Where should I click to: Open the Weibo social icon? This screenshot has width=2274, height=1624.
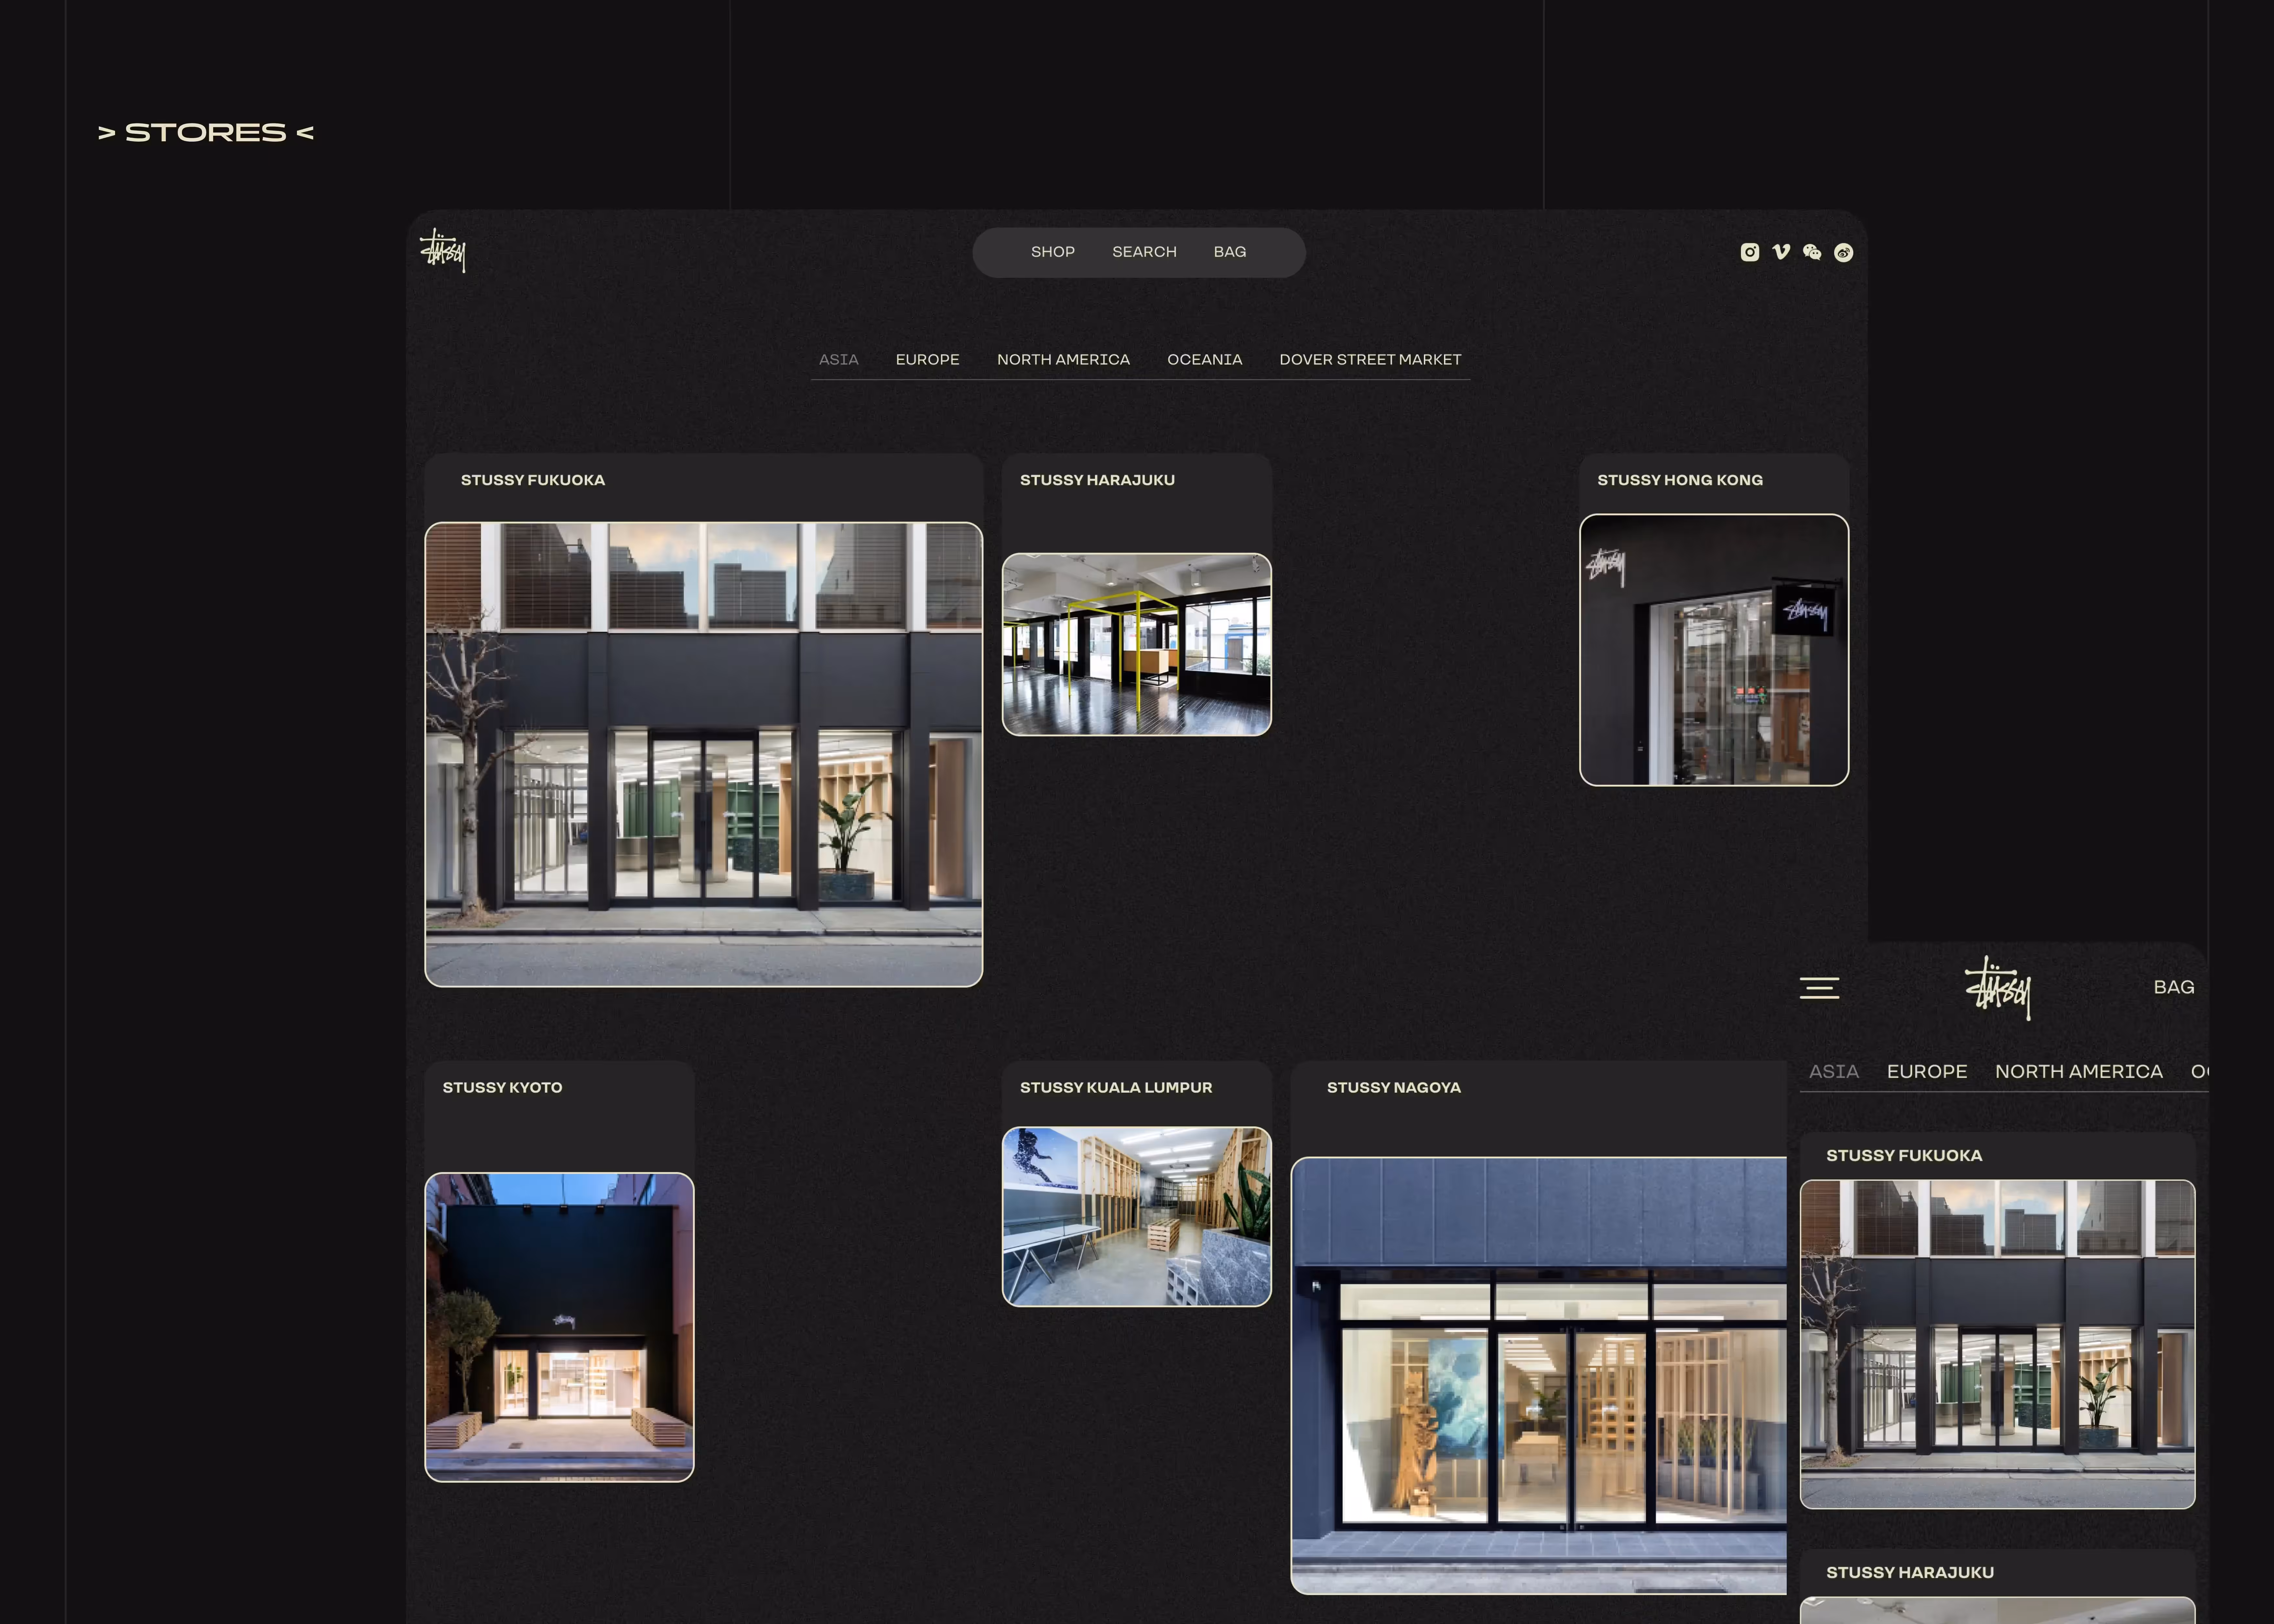[1844, 252]
